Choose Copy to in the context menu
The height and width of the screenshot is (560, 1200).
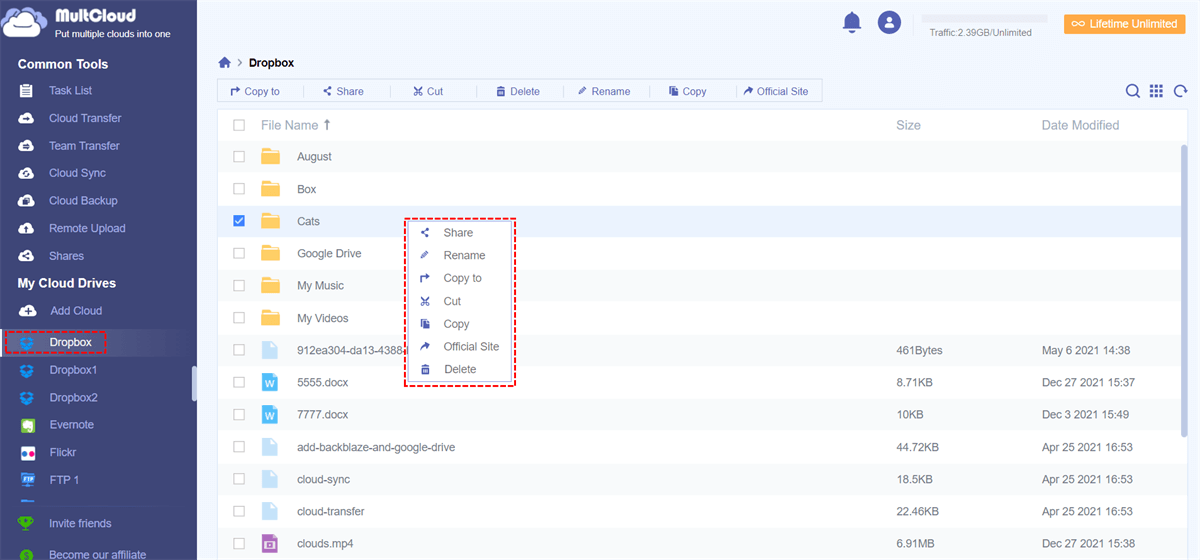tap(462, 278)
